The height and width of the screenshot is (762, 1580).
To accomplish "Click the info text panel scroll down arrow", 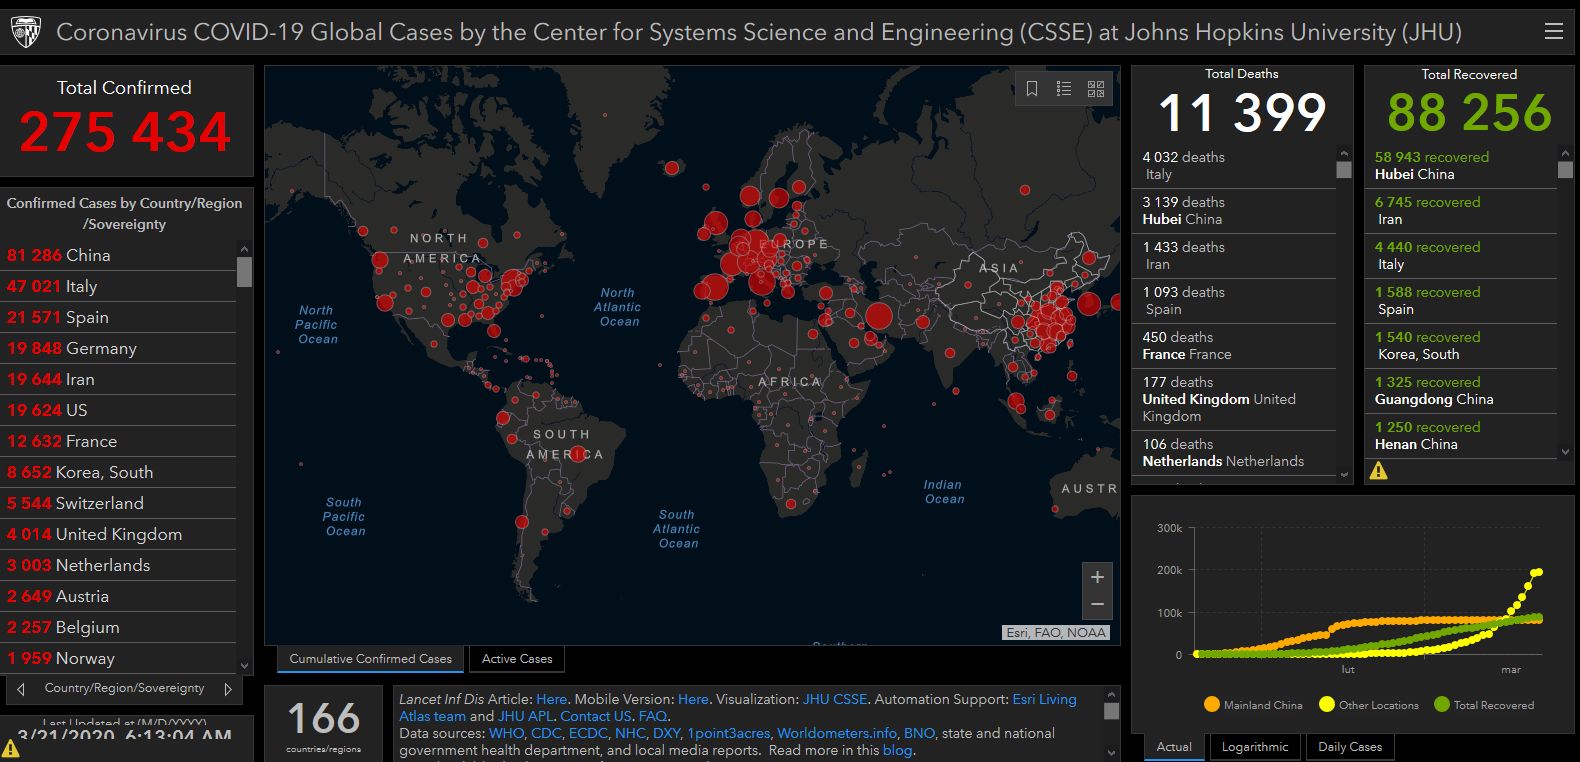I will click(x=1110, y=752).
